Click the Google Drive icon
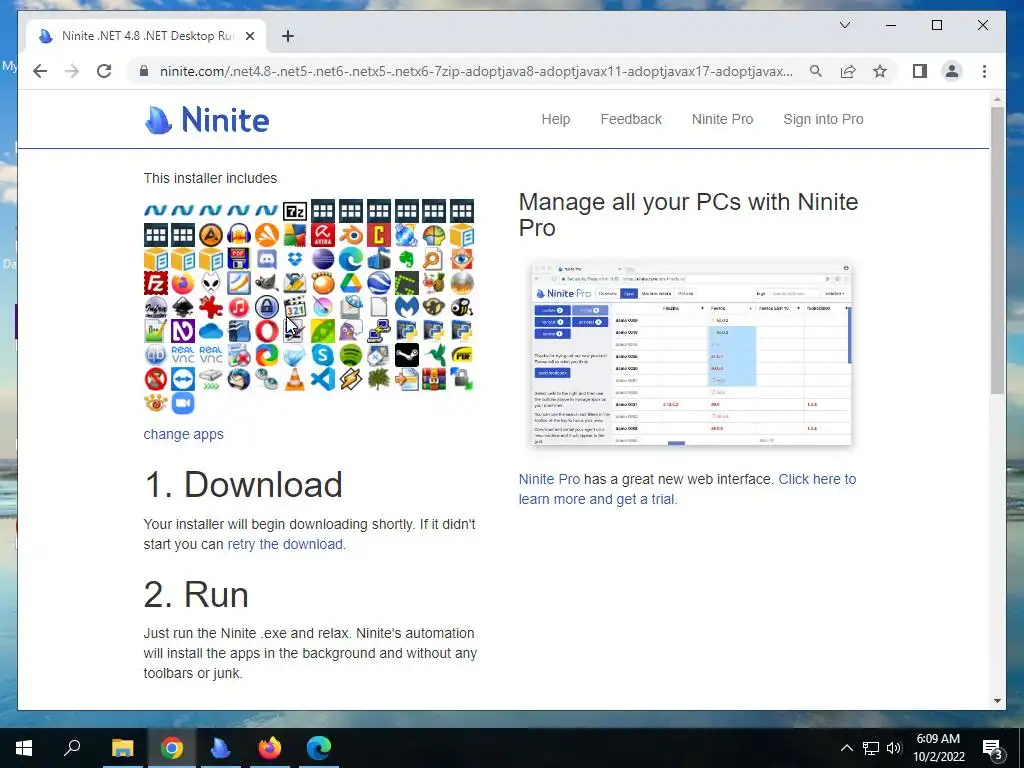1024x768 pixels. point(351,283)
